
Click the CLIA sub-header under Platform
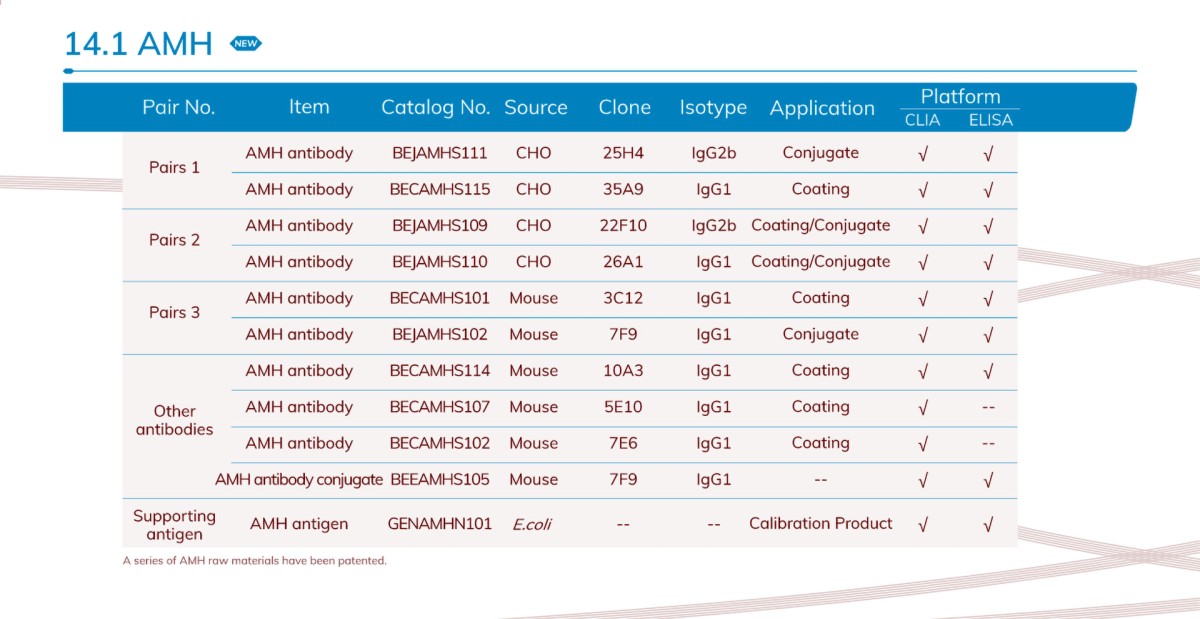coord(922,120)
